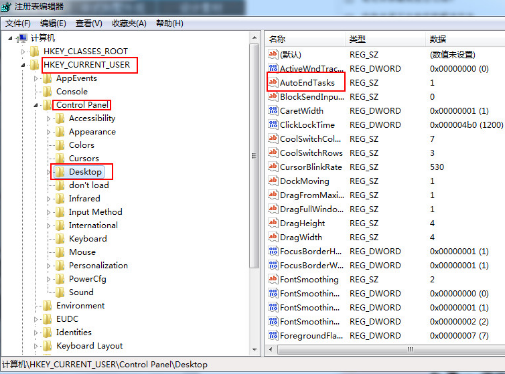Click value list horizontal scroll left arrow
Screen dimensions: 505x374
click(x=270, y=349)
